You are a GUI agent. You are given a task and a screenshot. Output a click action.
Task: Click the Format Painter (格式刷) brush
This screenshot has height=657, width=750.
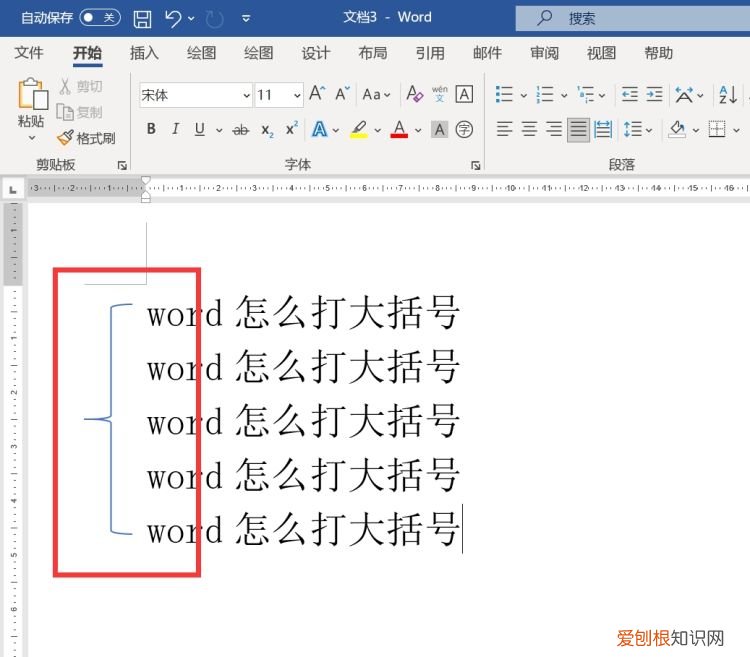65,138
